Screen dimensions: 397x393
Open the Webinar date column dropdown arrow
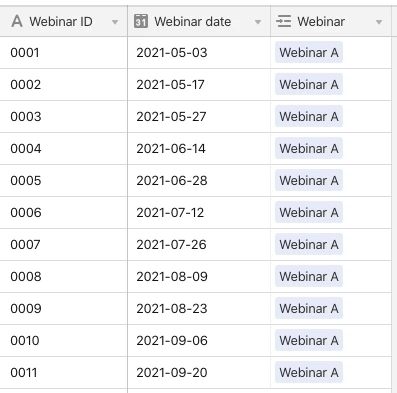point(258,22)
